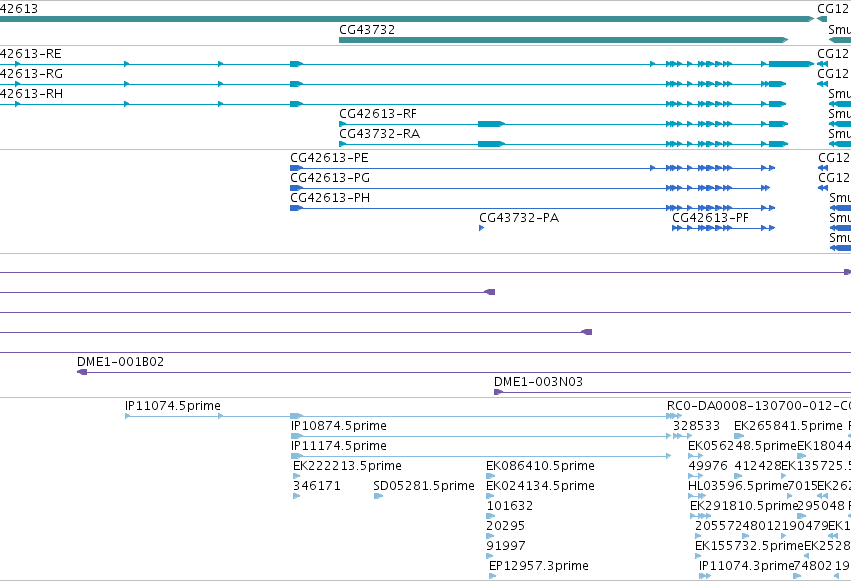
Task: Select EST label EK024134.5prime
Action: pyautogui.click(x=541, y=486)
